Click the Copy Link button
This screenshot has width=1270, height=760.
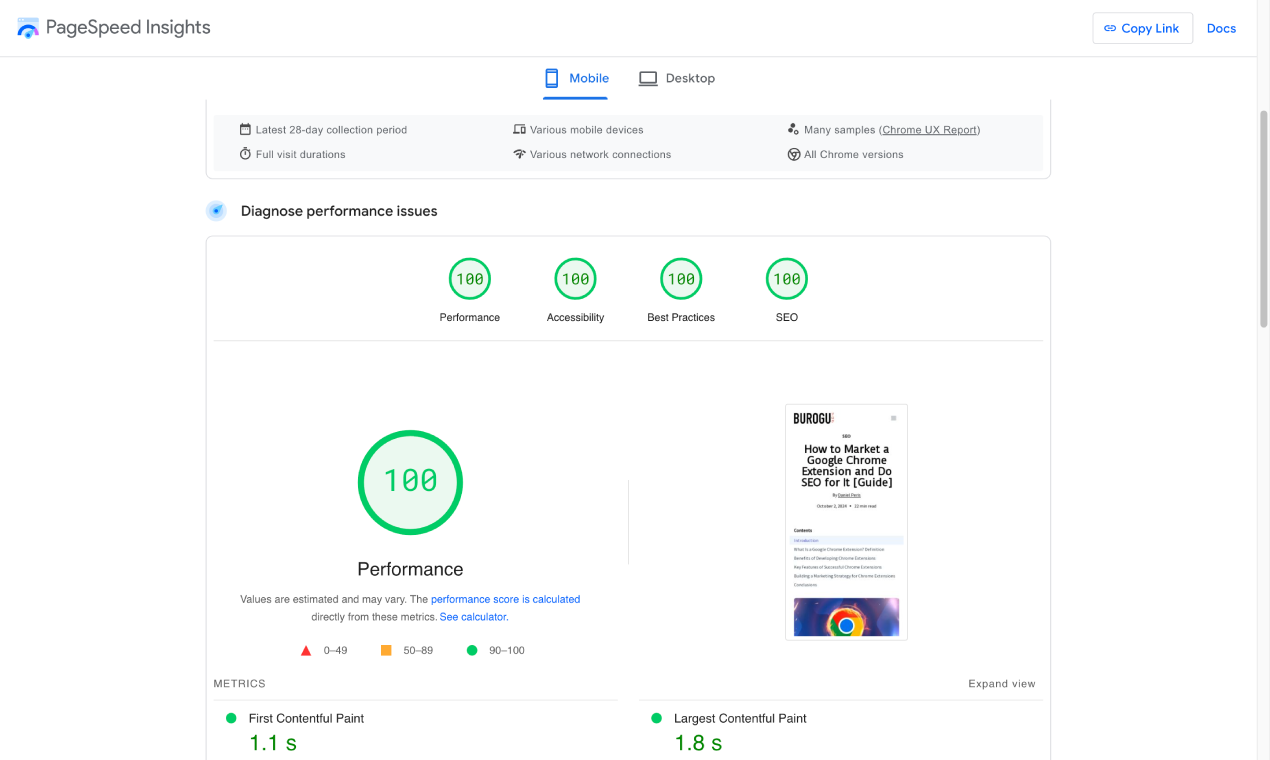1142,28
